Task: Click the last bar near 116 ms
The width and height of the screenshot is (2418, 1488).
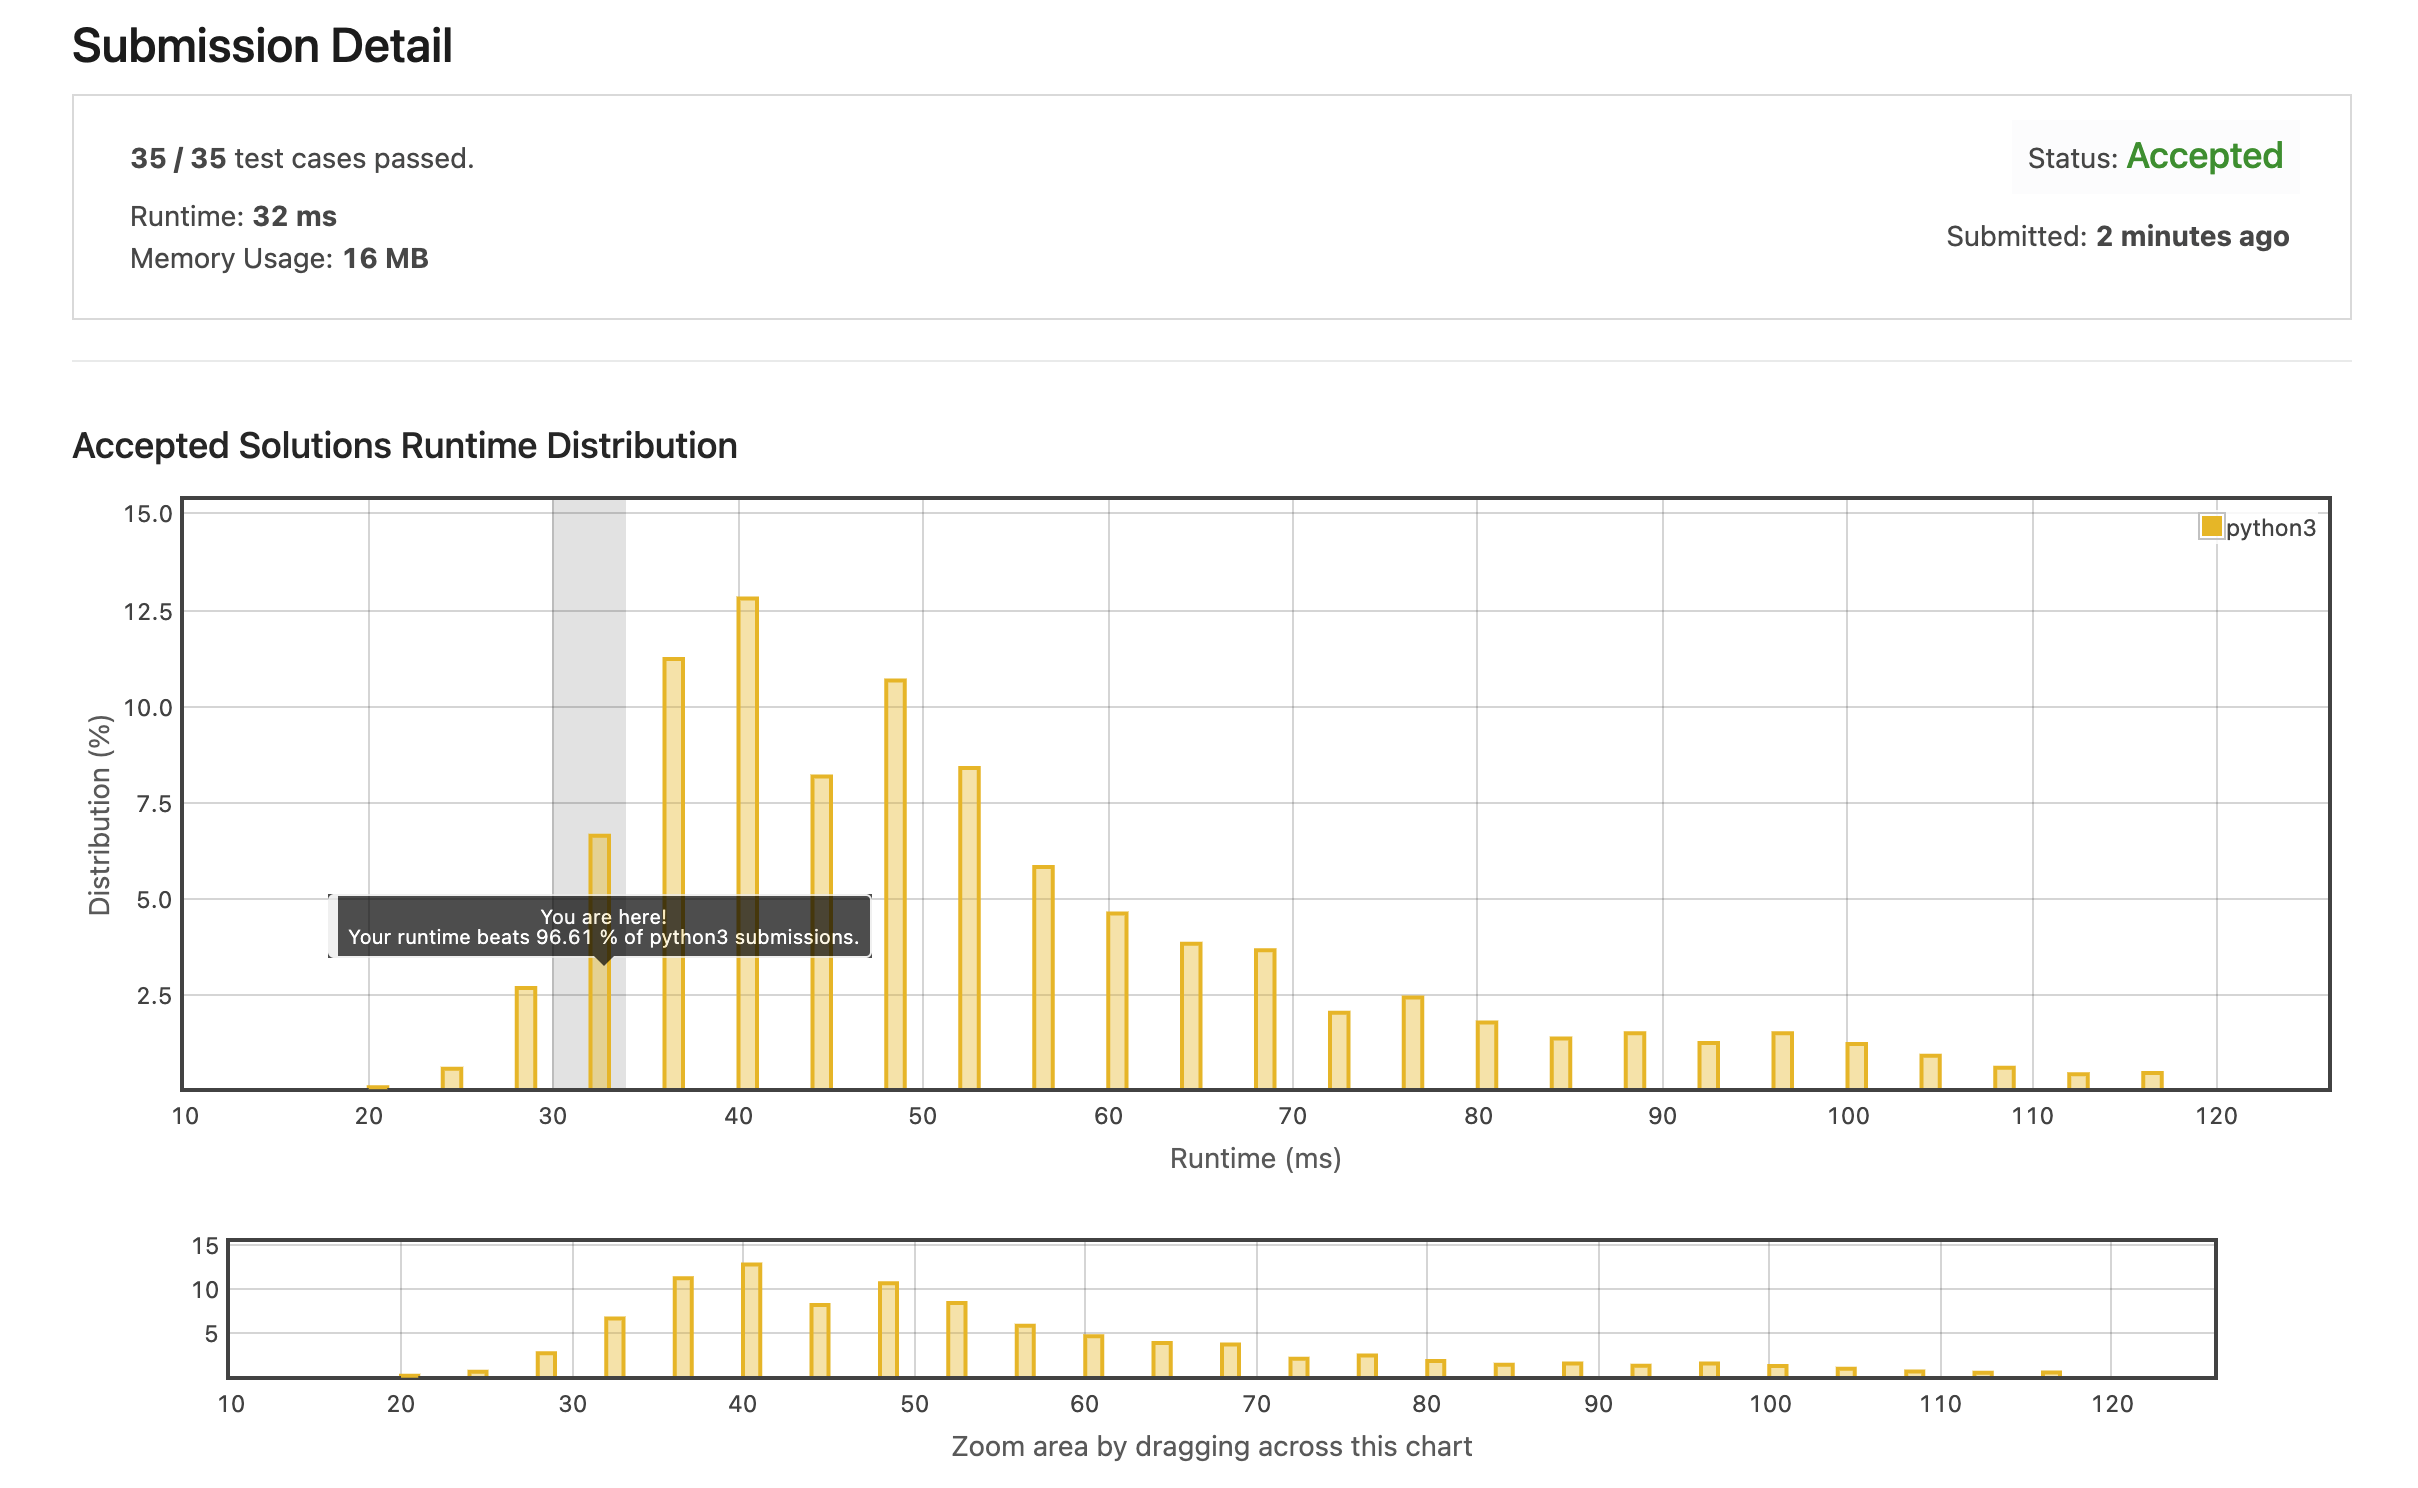Action: pyautogui.click(x=2152, y=1079)
